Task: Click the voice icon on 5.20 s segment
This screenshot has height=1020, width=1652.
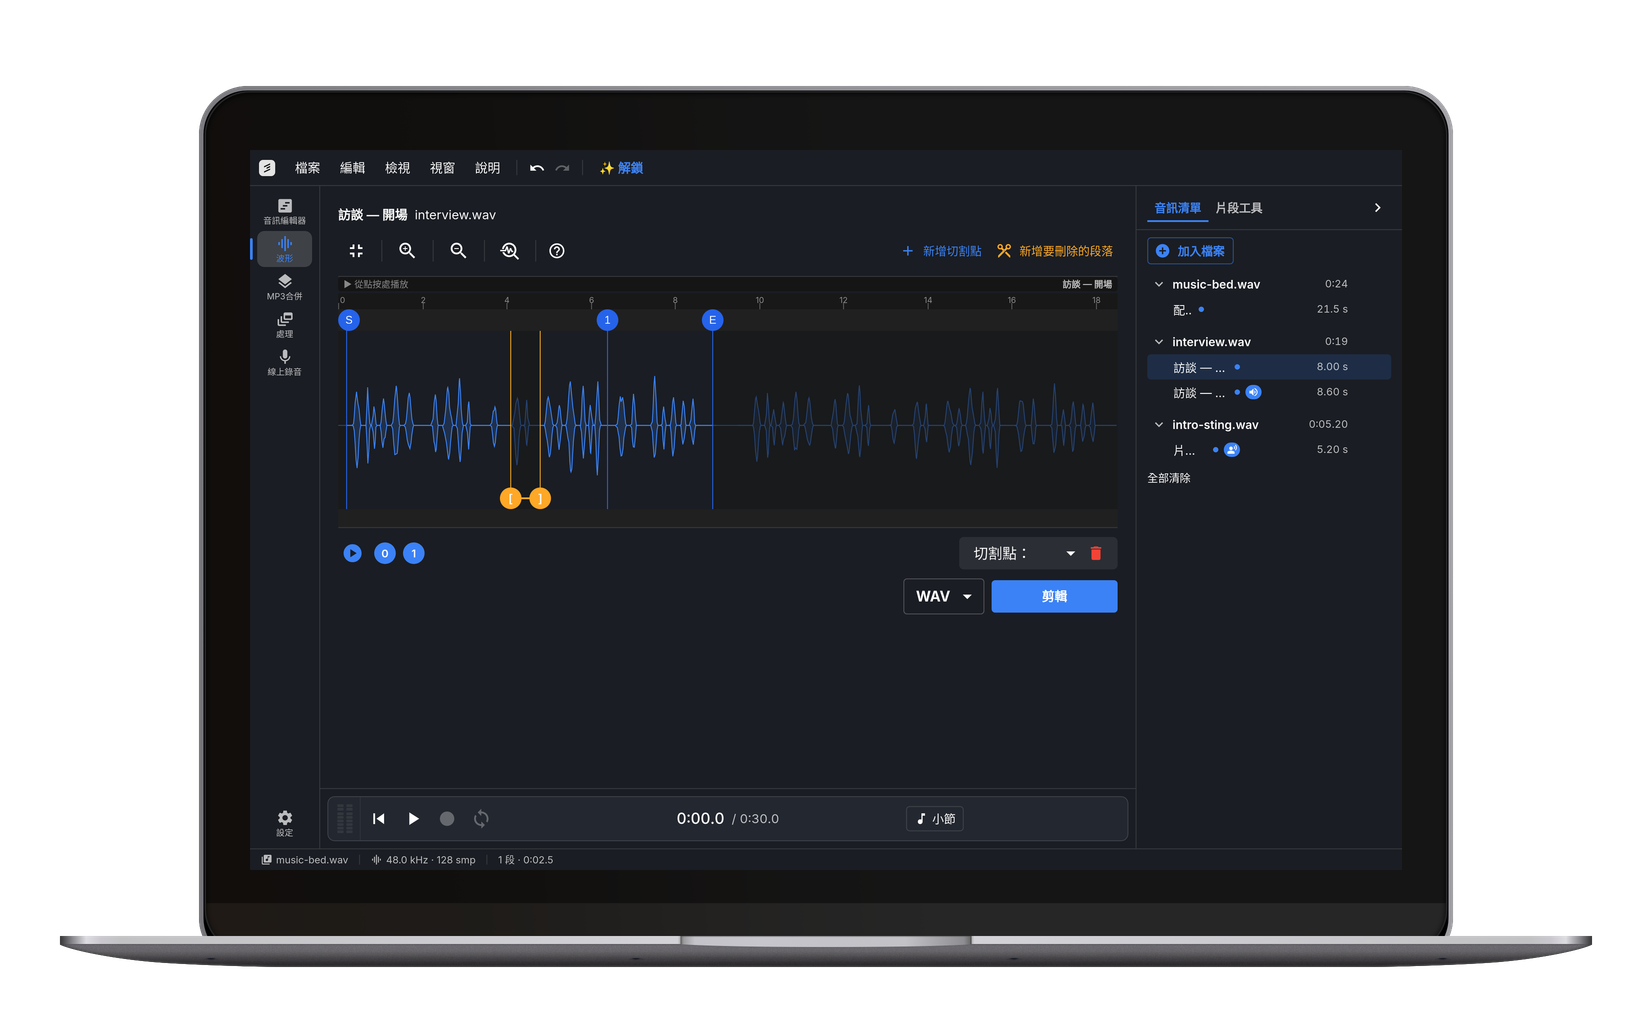Action: 1232,450
